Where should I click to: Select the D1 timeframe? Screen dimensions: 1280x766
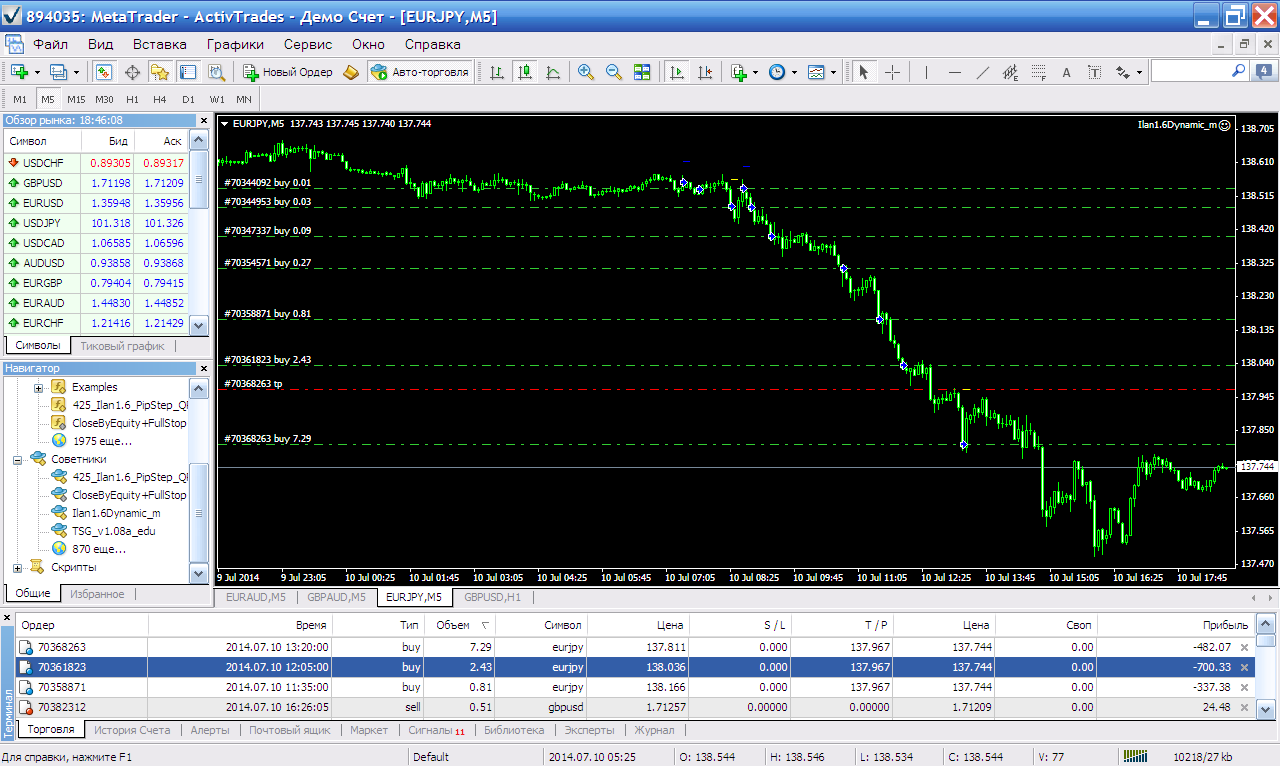pos(188,99)
